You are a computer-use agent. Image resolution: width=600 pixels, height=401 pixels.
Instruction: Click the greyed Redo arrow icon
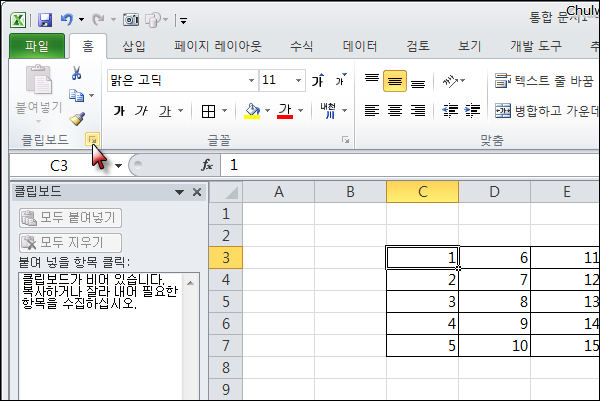tap(98, 20)
